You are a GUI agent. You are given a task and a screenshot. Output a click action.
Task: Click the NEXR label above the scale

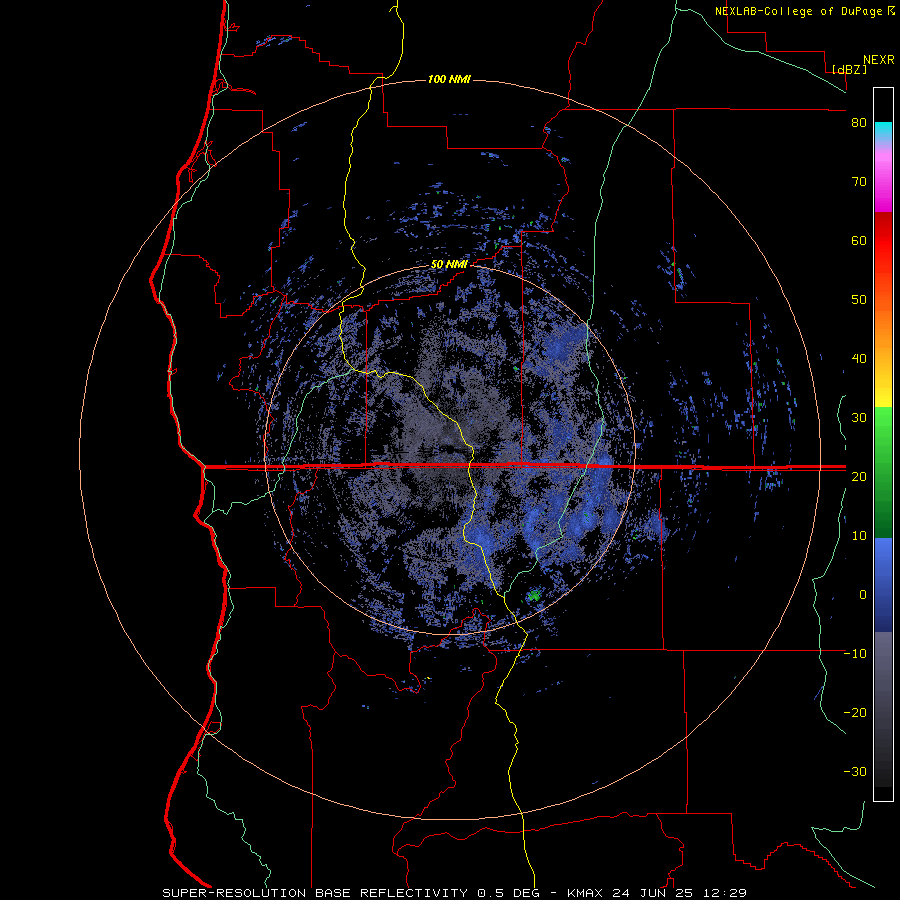click(878, 60)
